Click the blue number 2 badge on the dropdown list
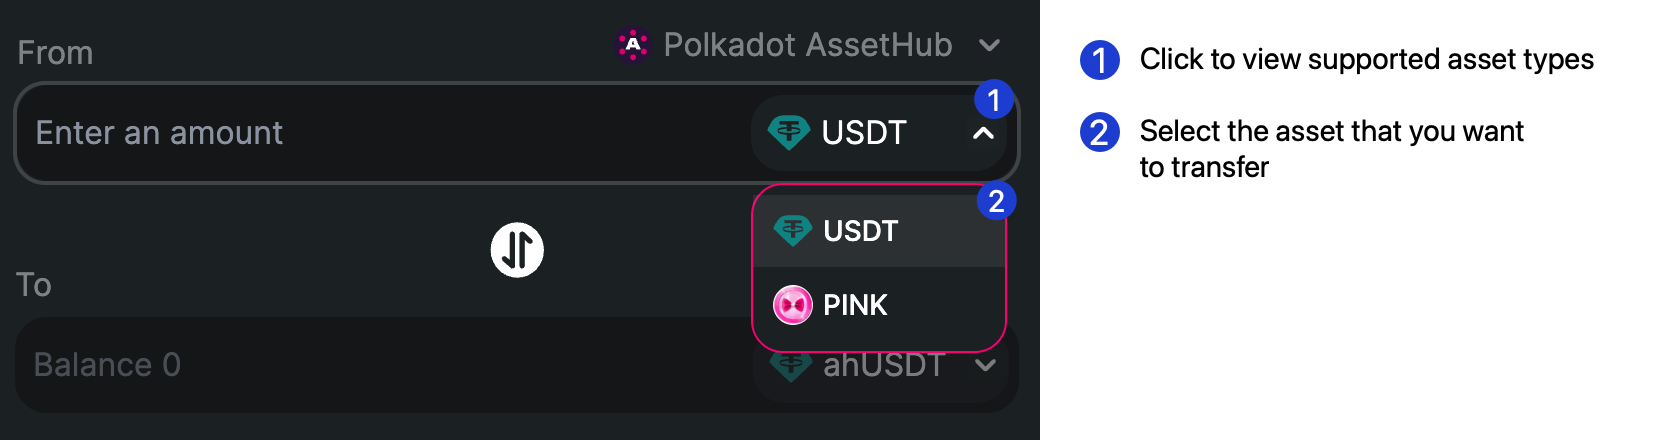The width and height of the screenshot is (1680, 440). pyautogui.click(x=996, y=202)
